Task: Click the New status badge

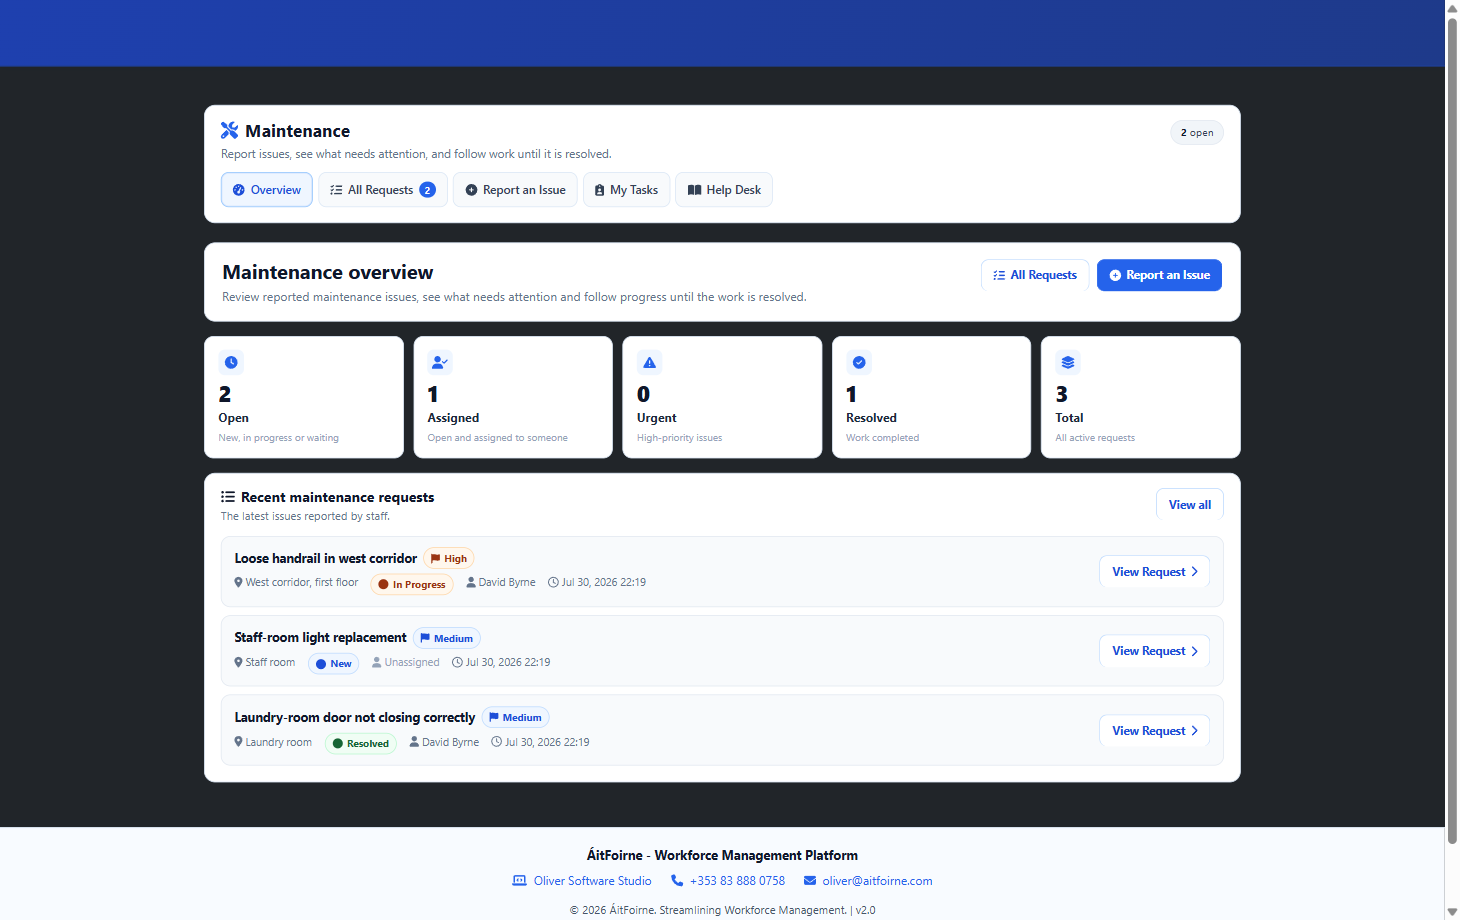Action: pos(334,664)
